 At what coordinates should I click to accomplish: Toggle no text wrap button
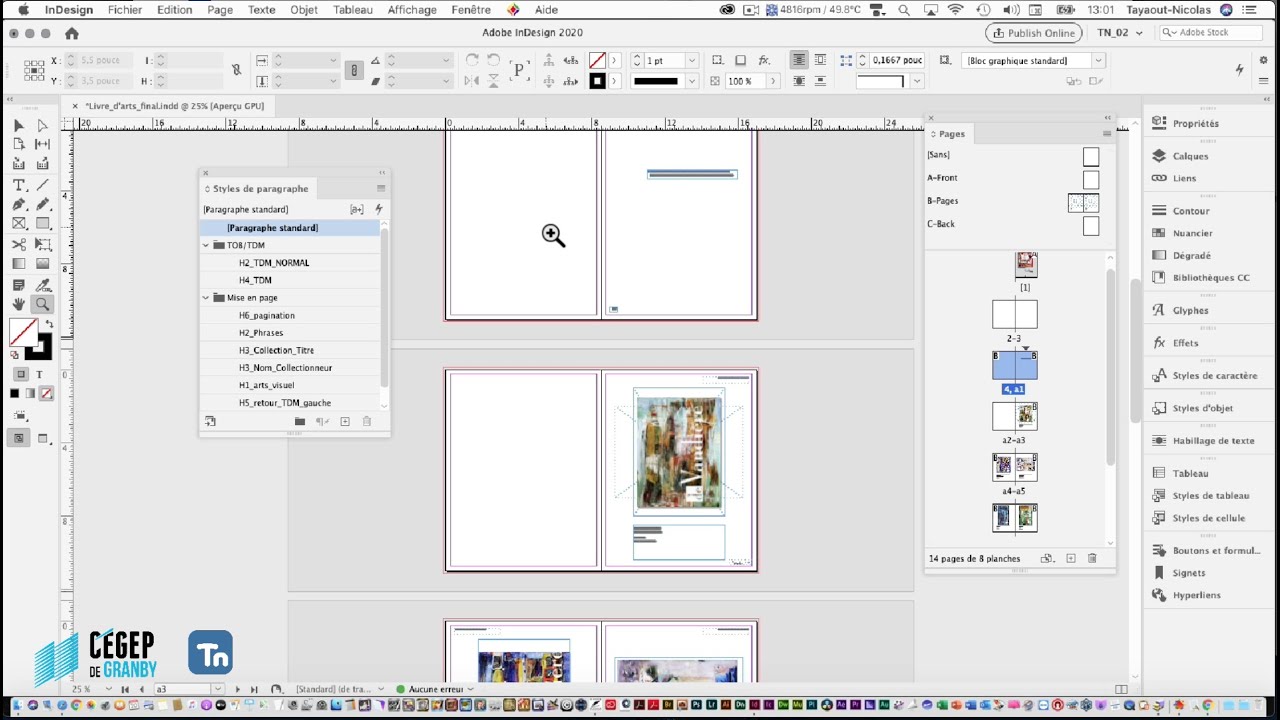798,60
